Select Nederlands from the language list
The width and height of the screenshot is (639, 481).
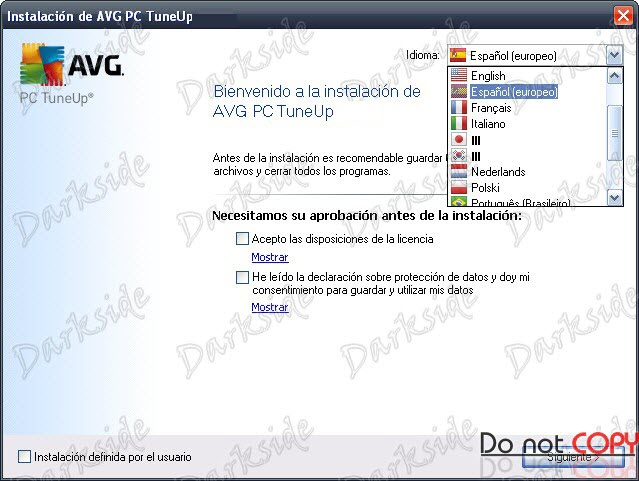498,172
